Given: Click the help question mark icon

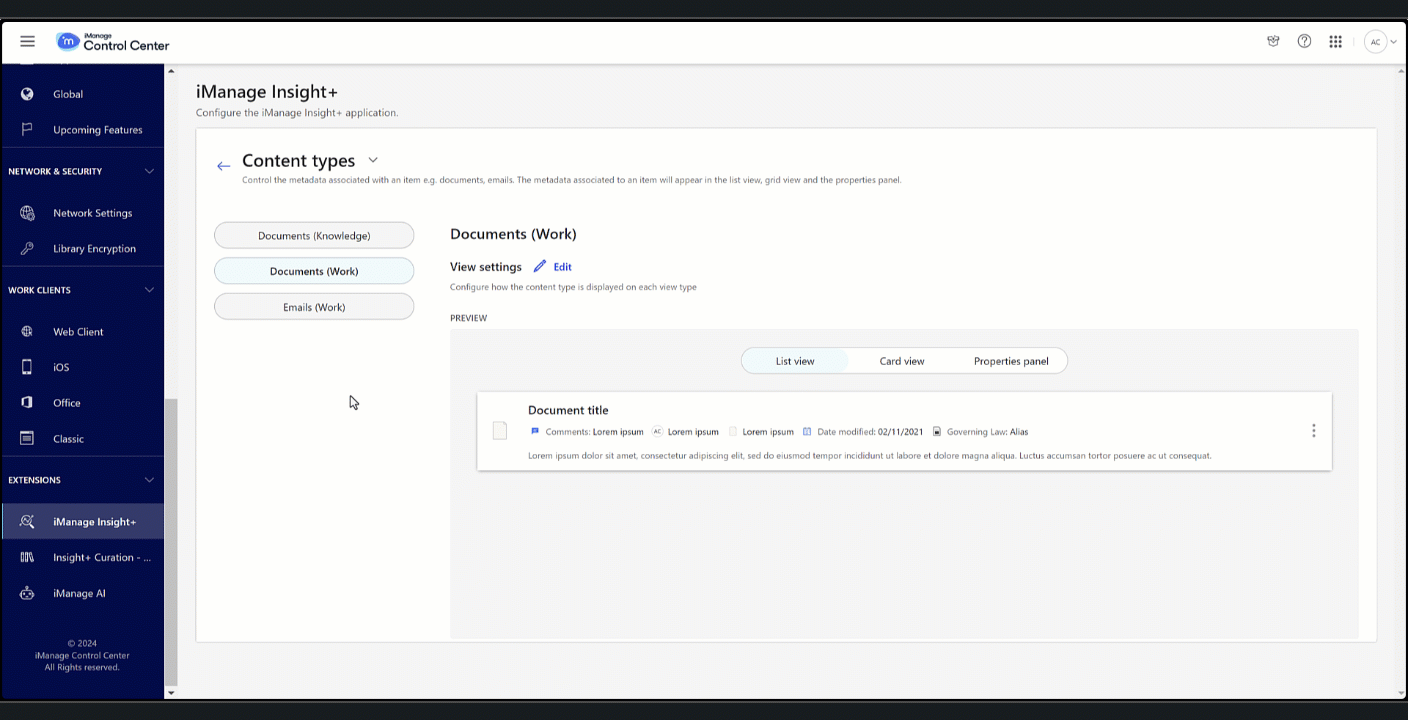Looking at the screenshot, I should [1304, 42].
